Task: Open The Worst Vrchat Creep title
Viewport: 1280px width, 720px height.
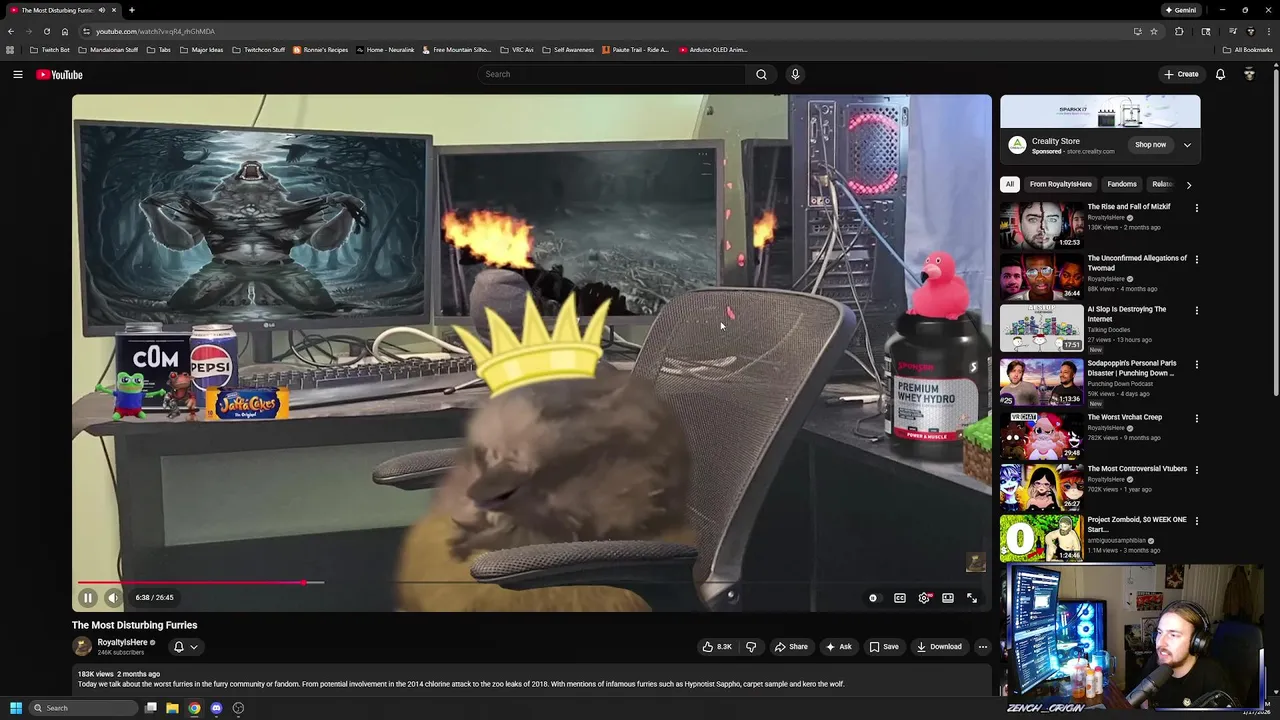Action: tap(1124, 417)
